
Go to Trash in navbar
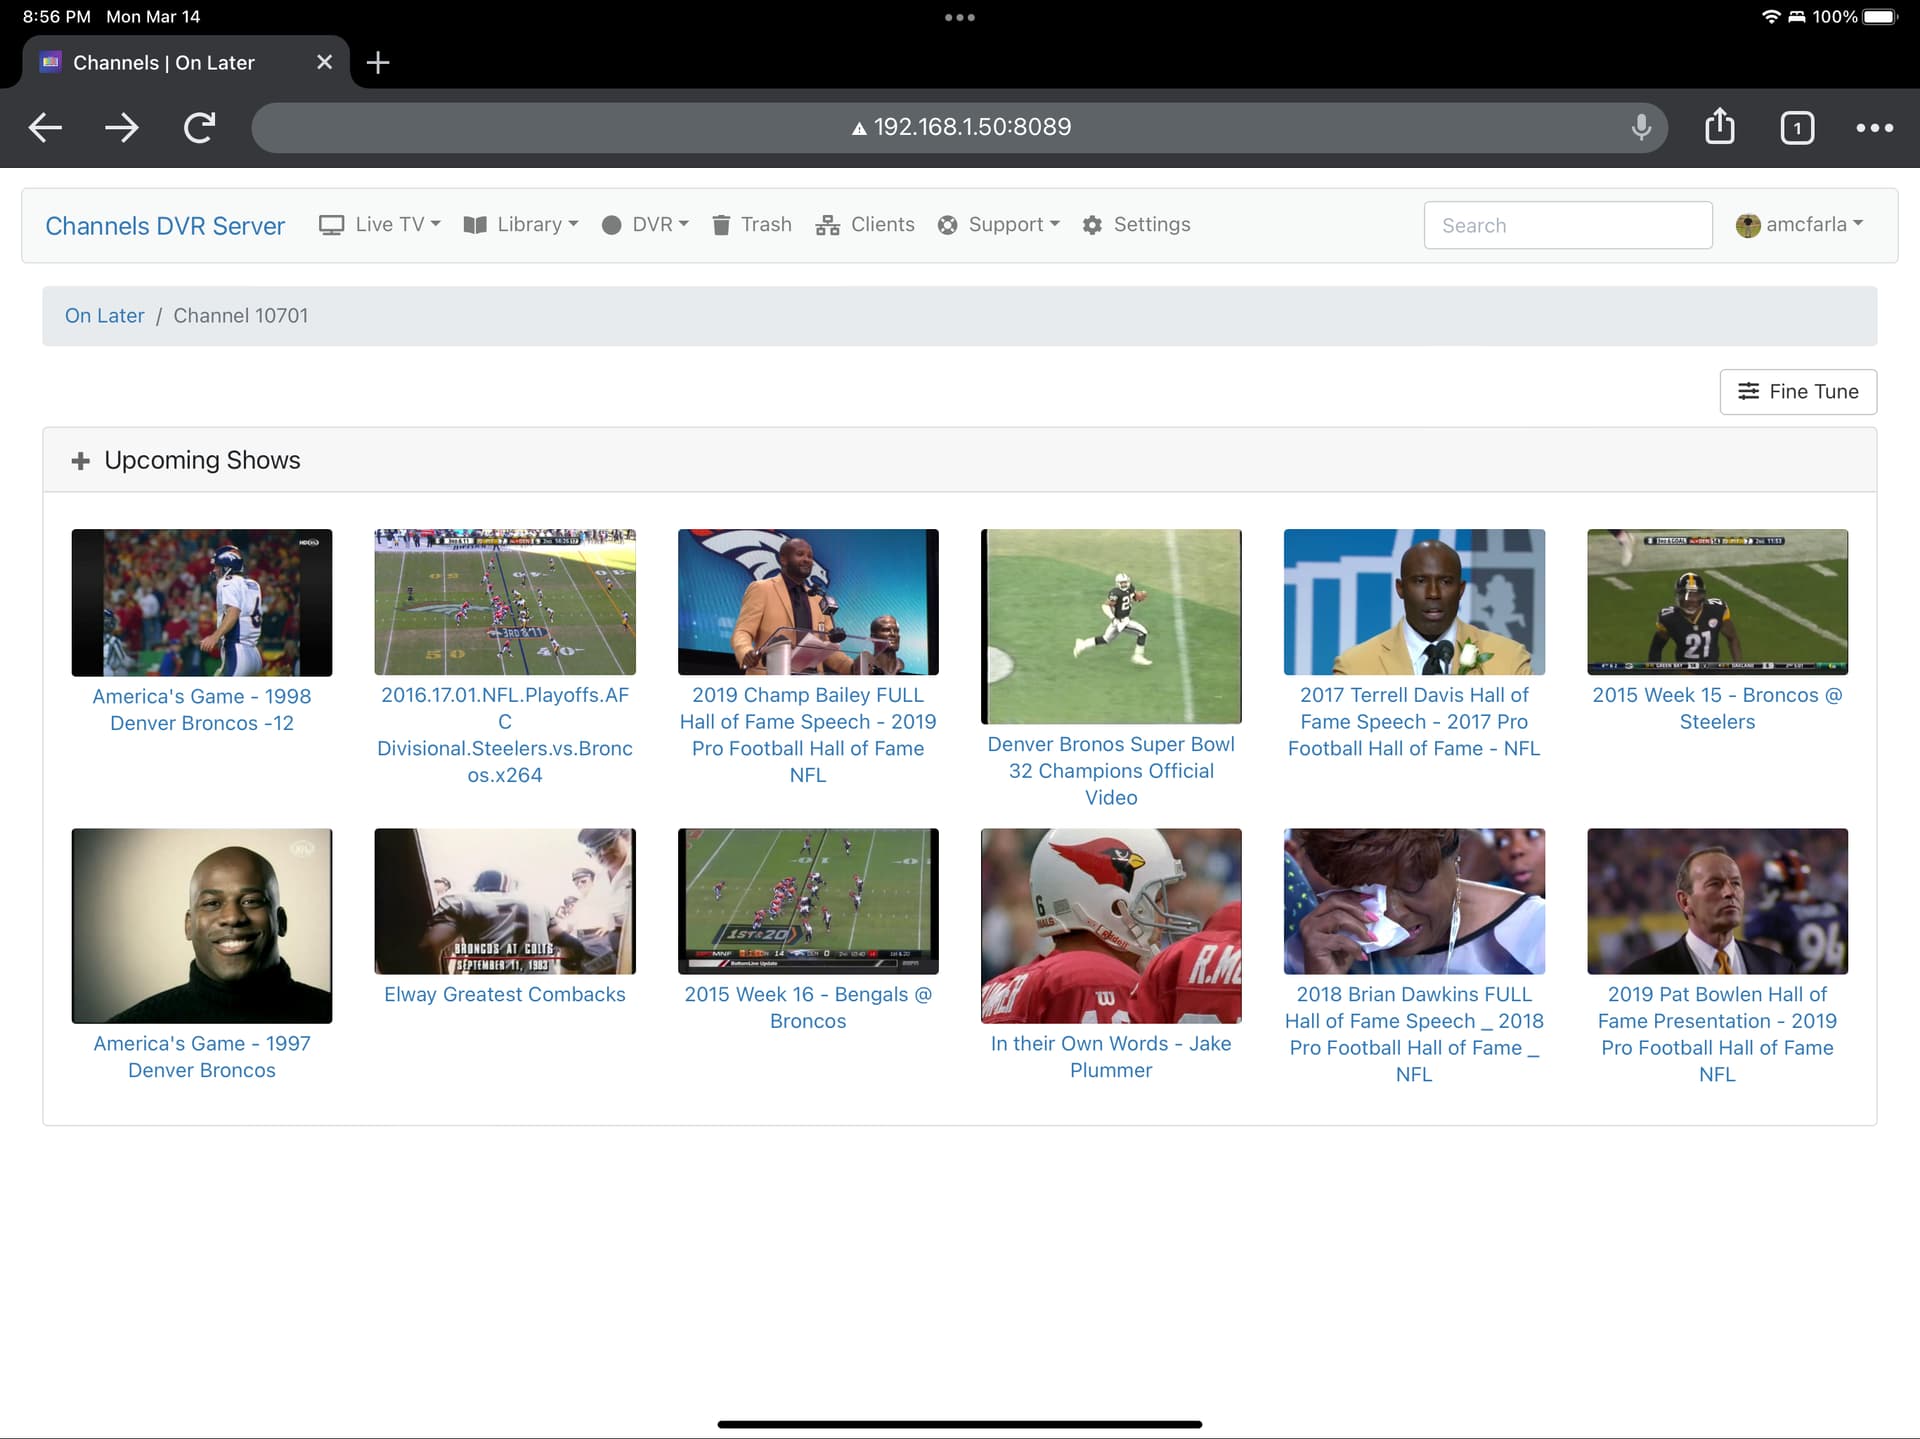click(752, 225)
